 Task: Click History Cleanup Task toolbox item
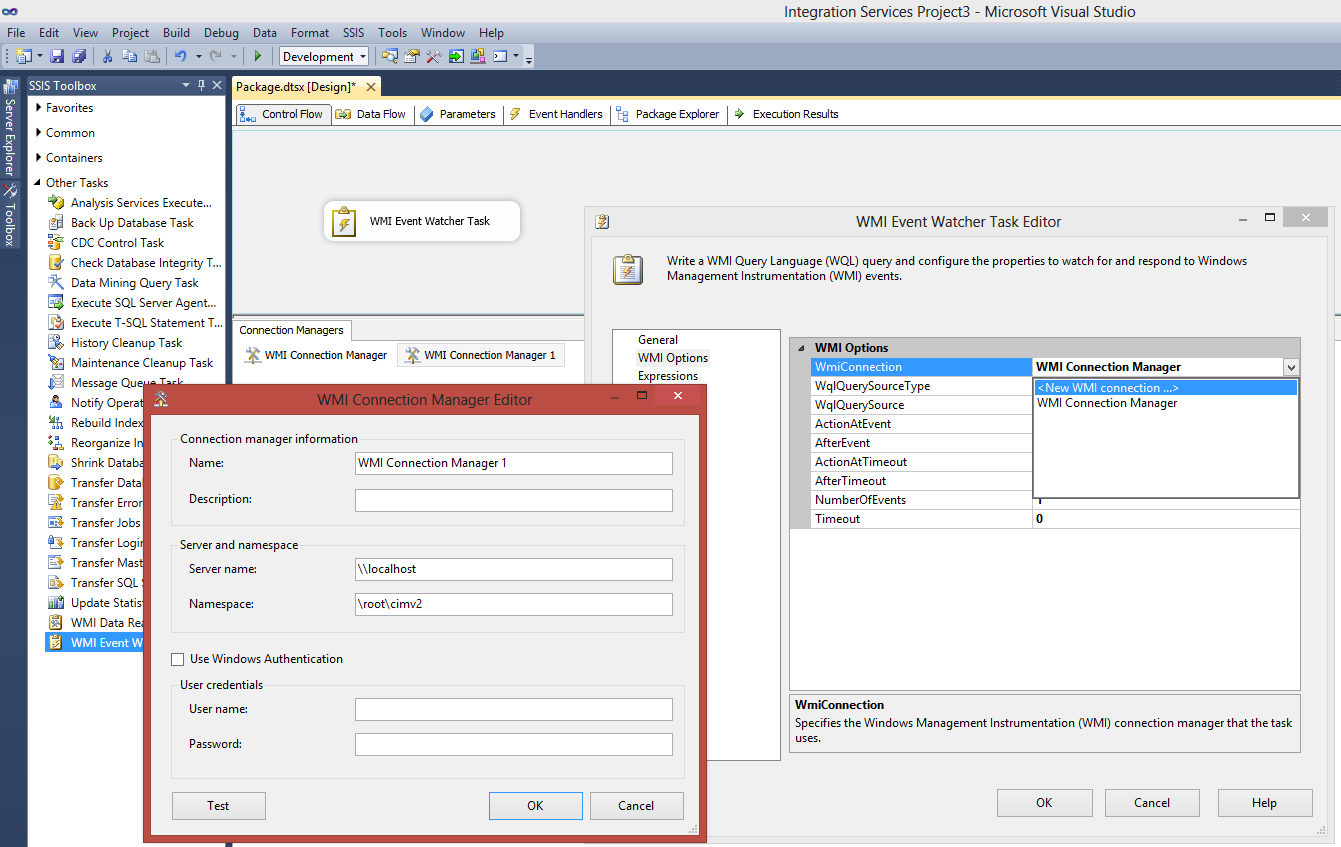pos(126,343)
